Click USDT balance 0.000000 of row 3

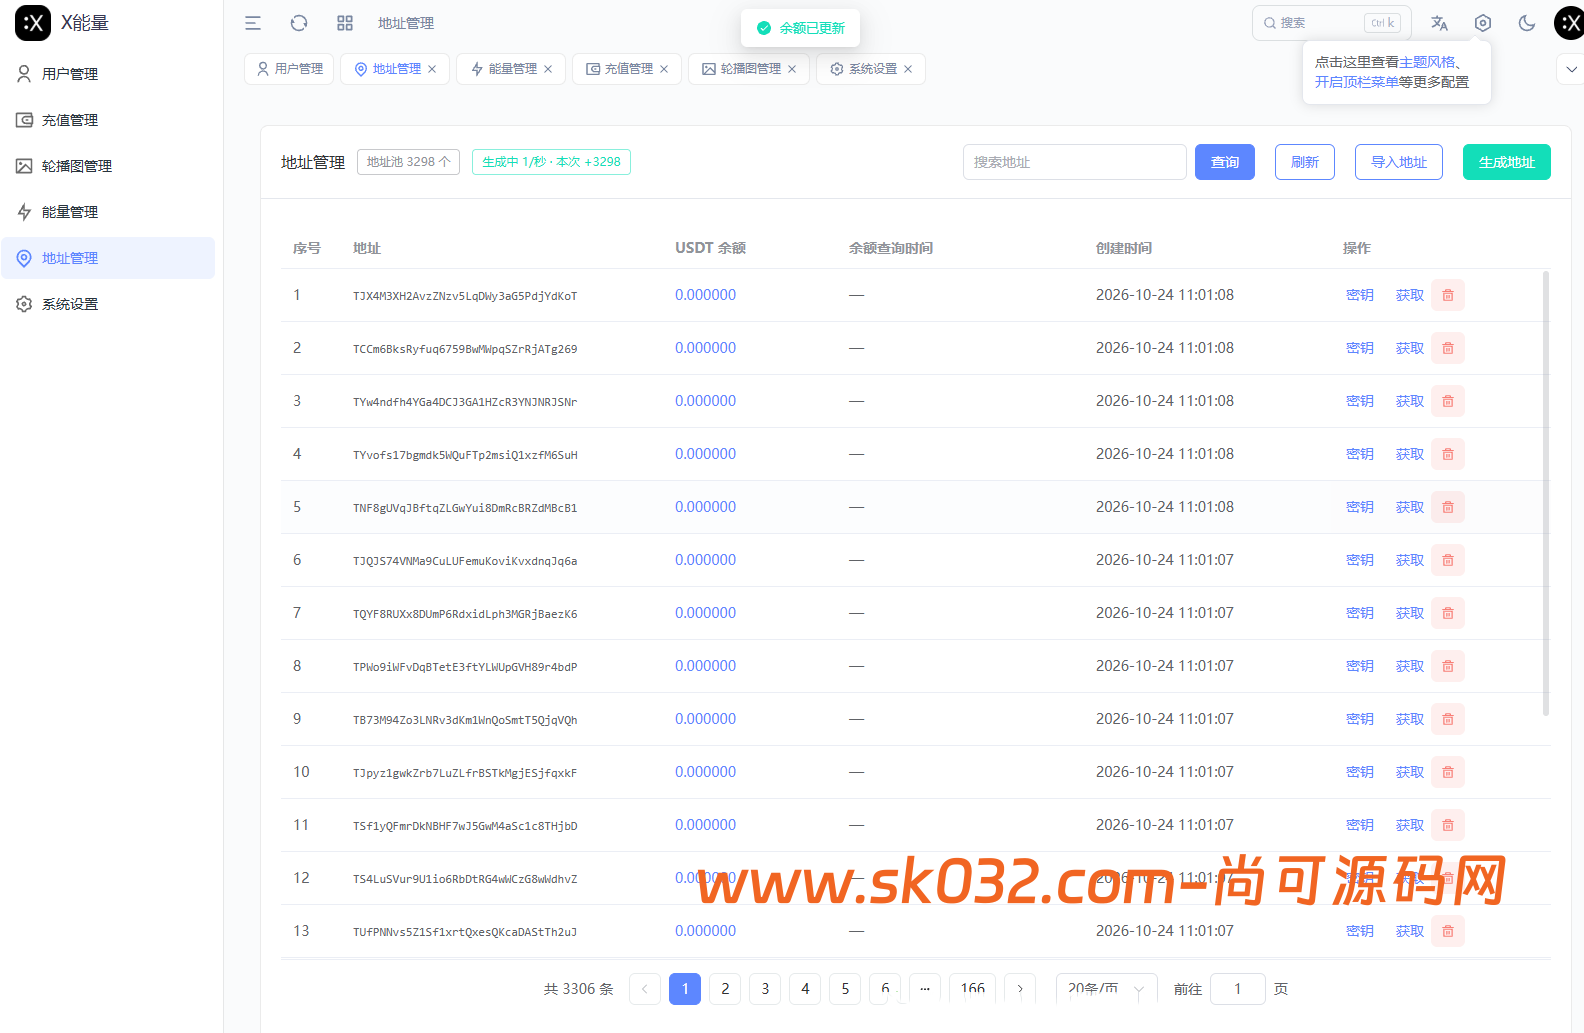click(705, 401)
